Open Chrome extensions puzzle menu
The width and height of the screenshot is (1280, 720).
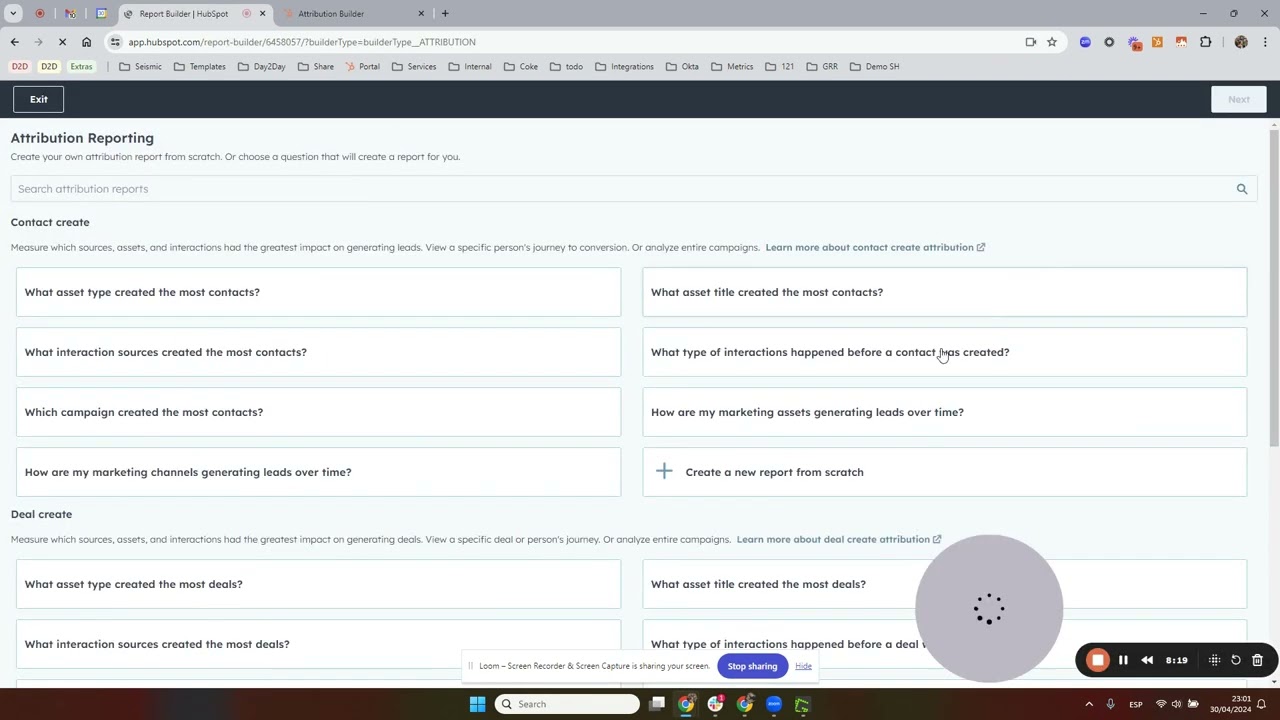click(x=1205, y=42)
